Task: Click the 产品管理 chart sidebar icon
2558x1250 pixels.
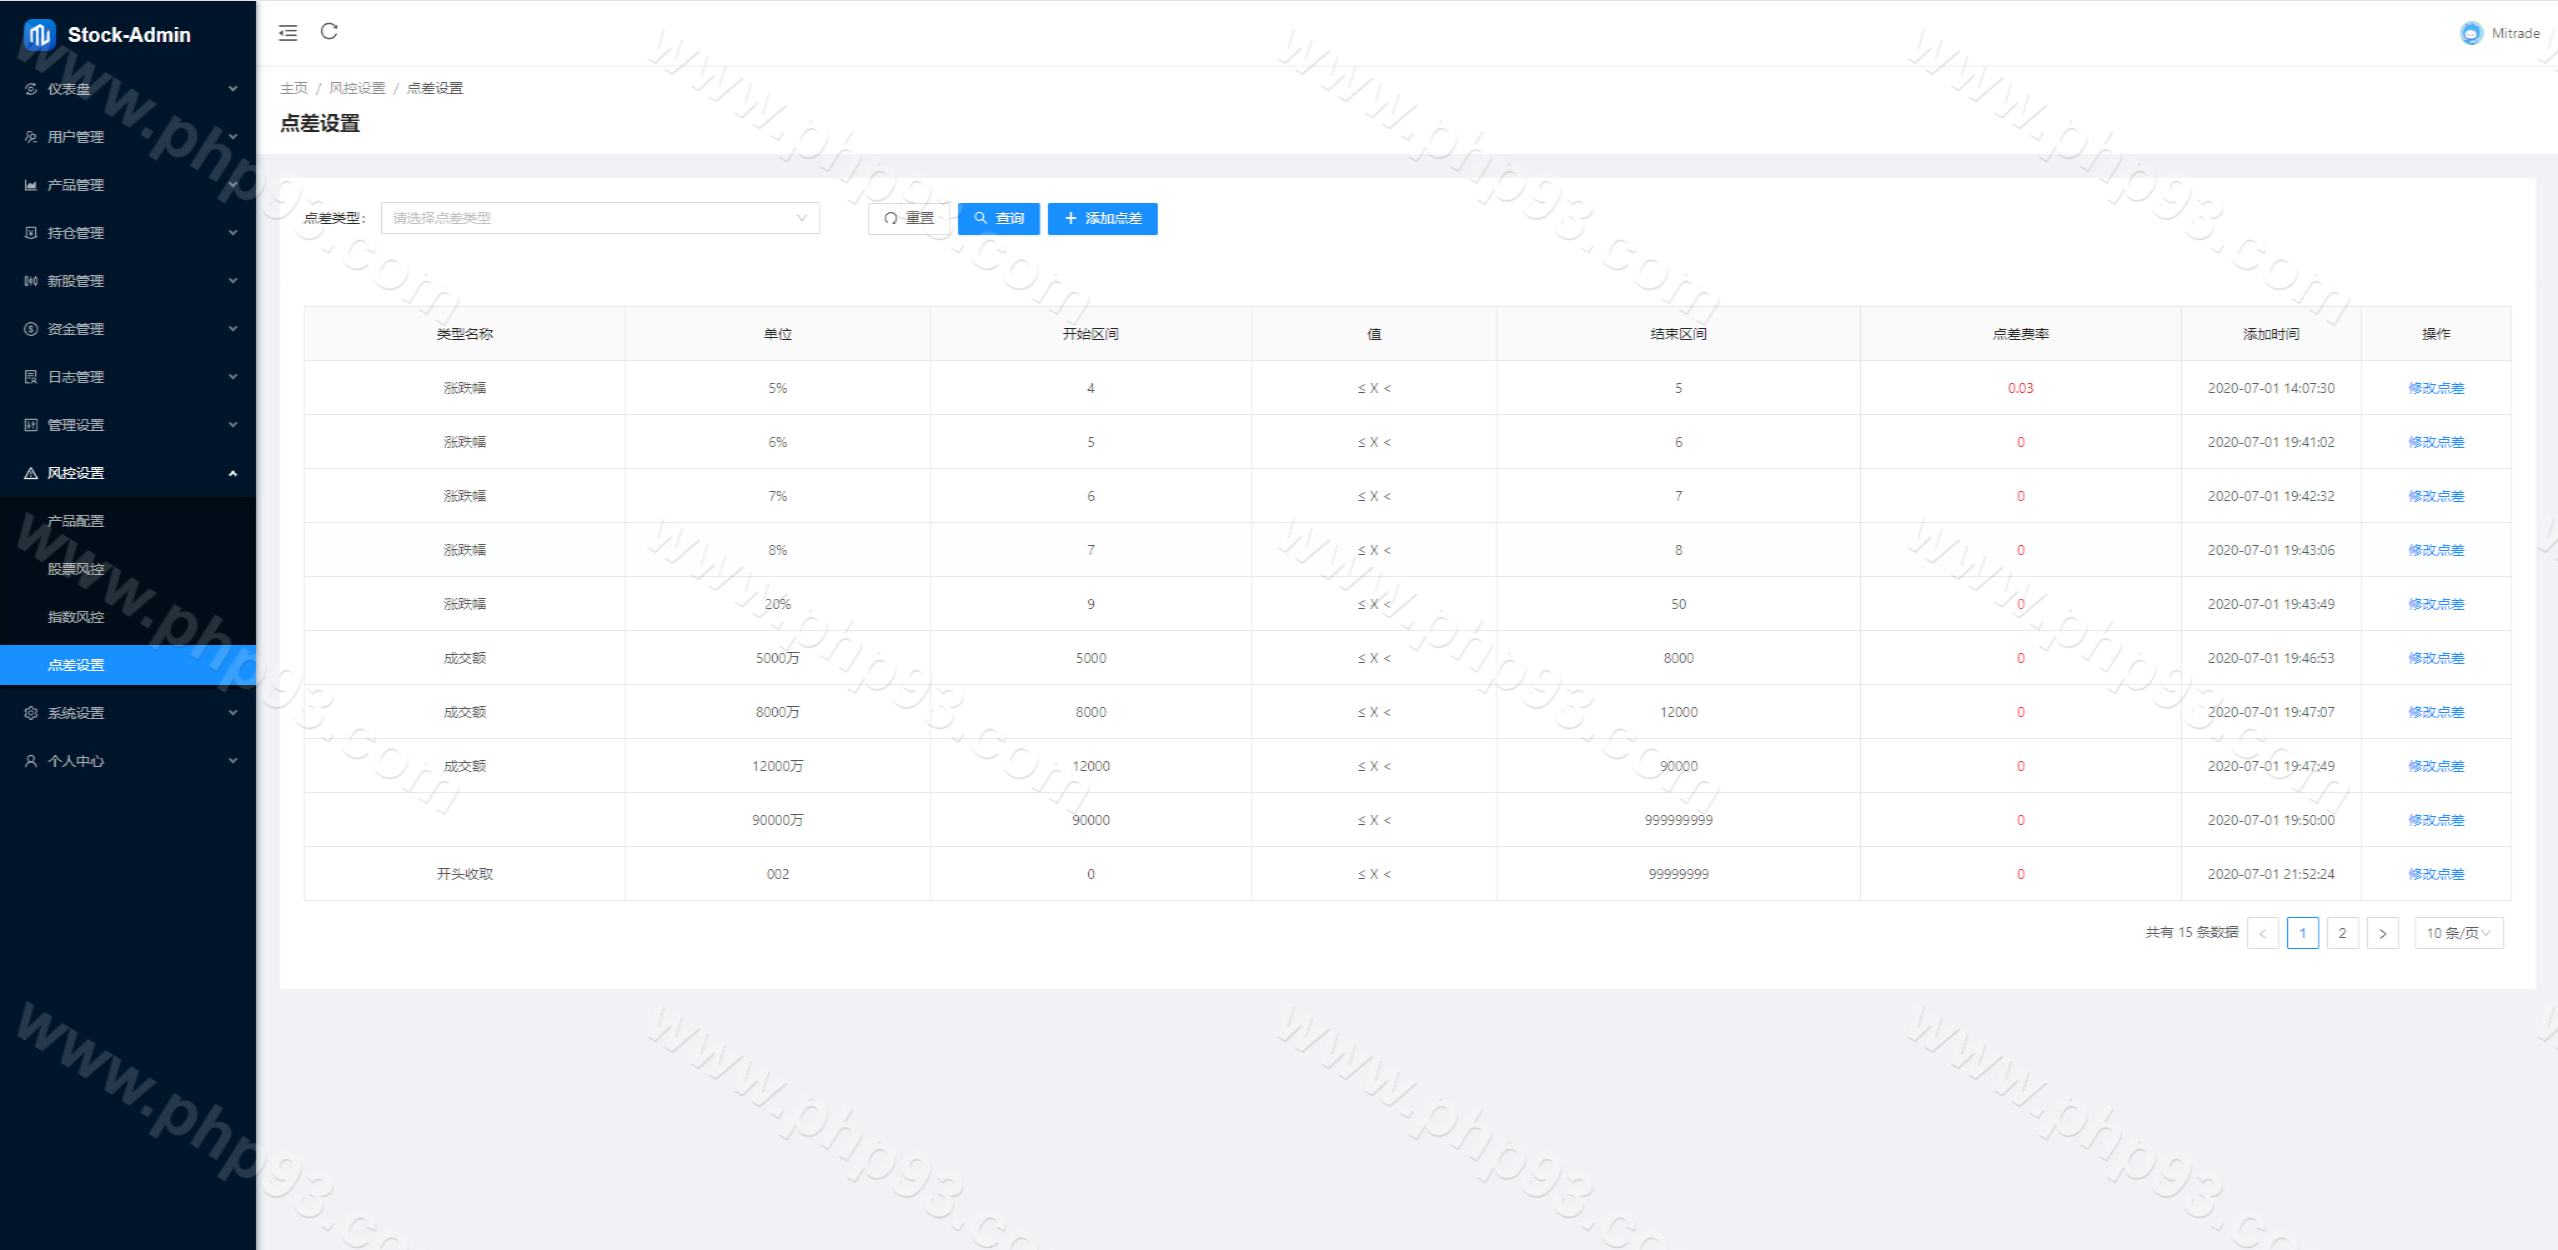Action: tap(31, 185)
